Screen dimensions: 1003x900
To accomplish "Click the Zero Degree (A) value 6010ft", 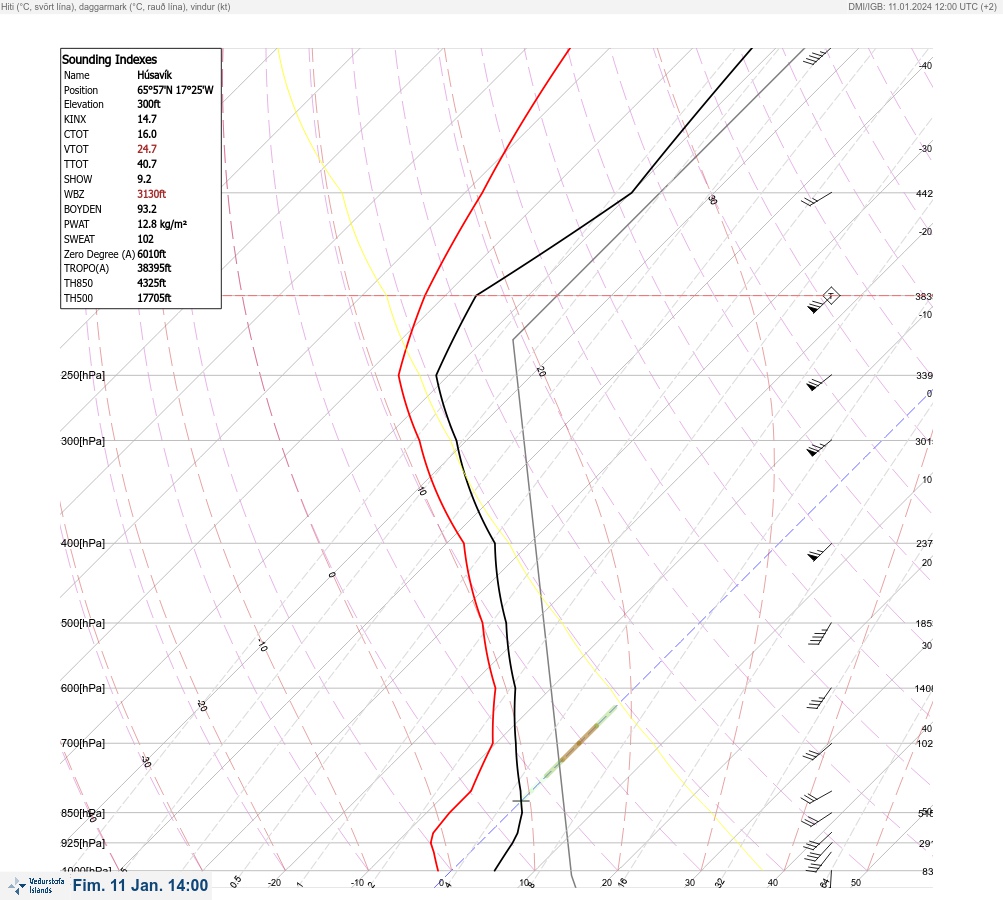I will pyautogui.click(x=151, y=254).
